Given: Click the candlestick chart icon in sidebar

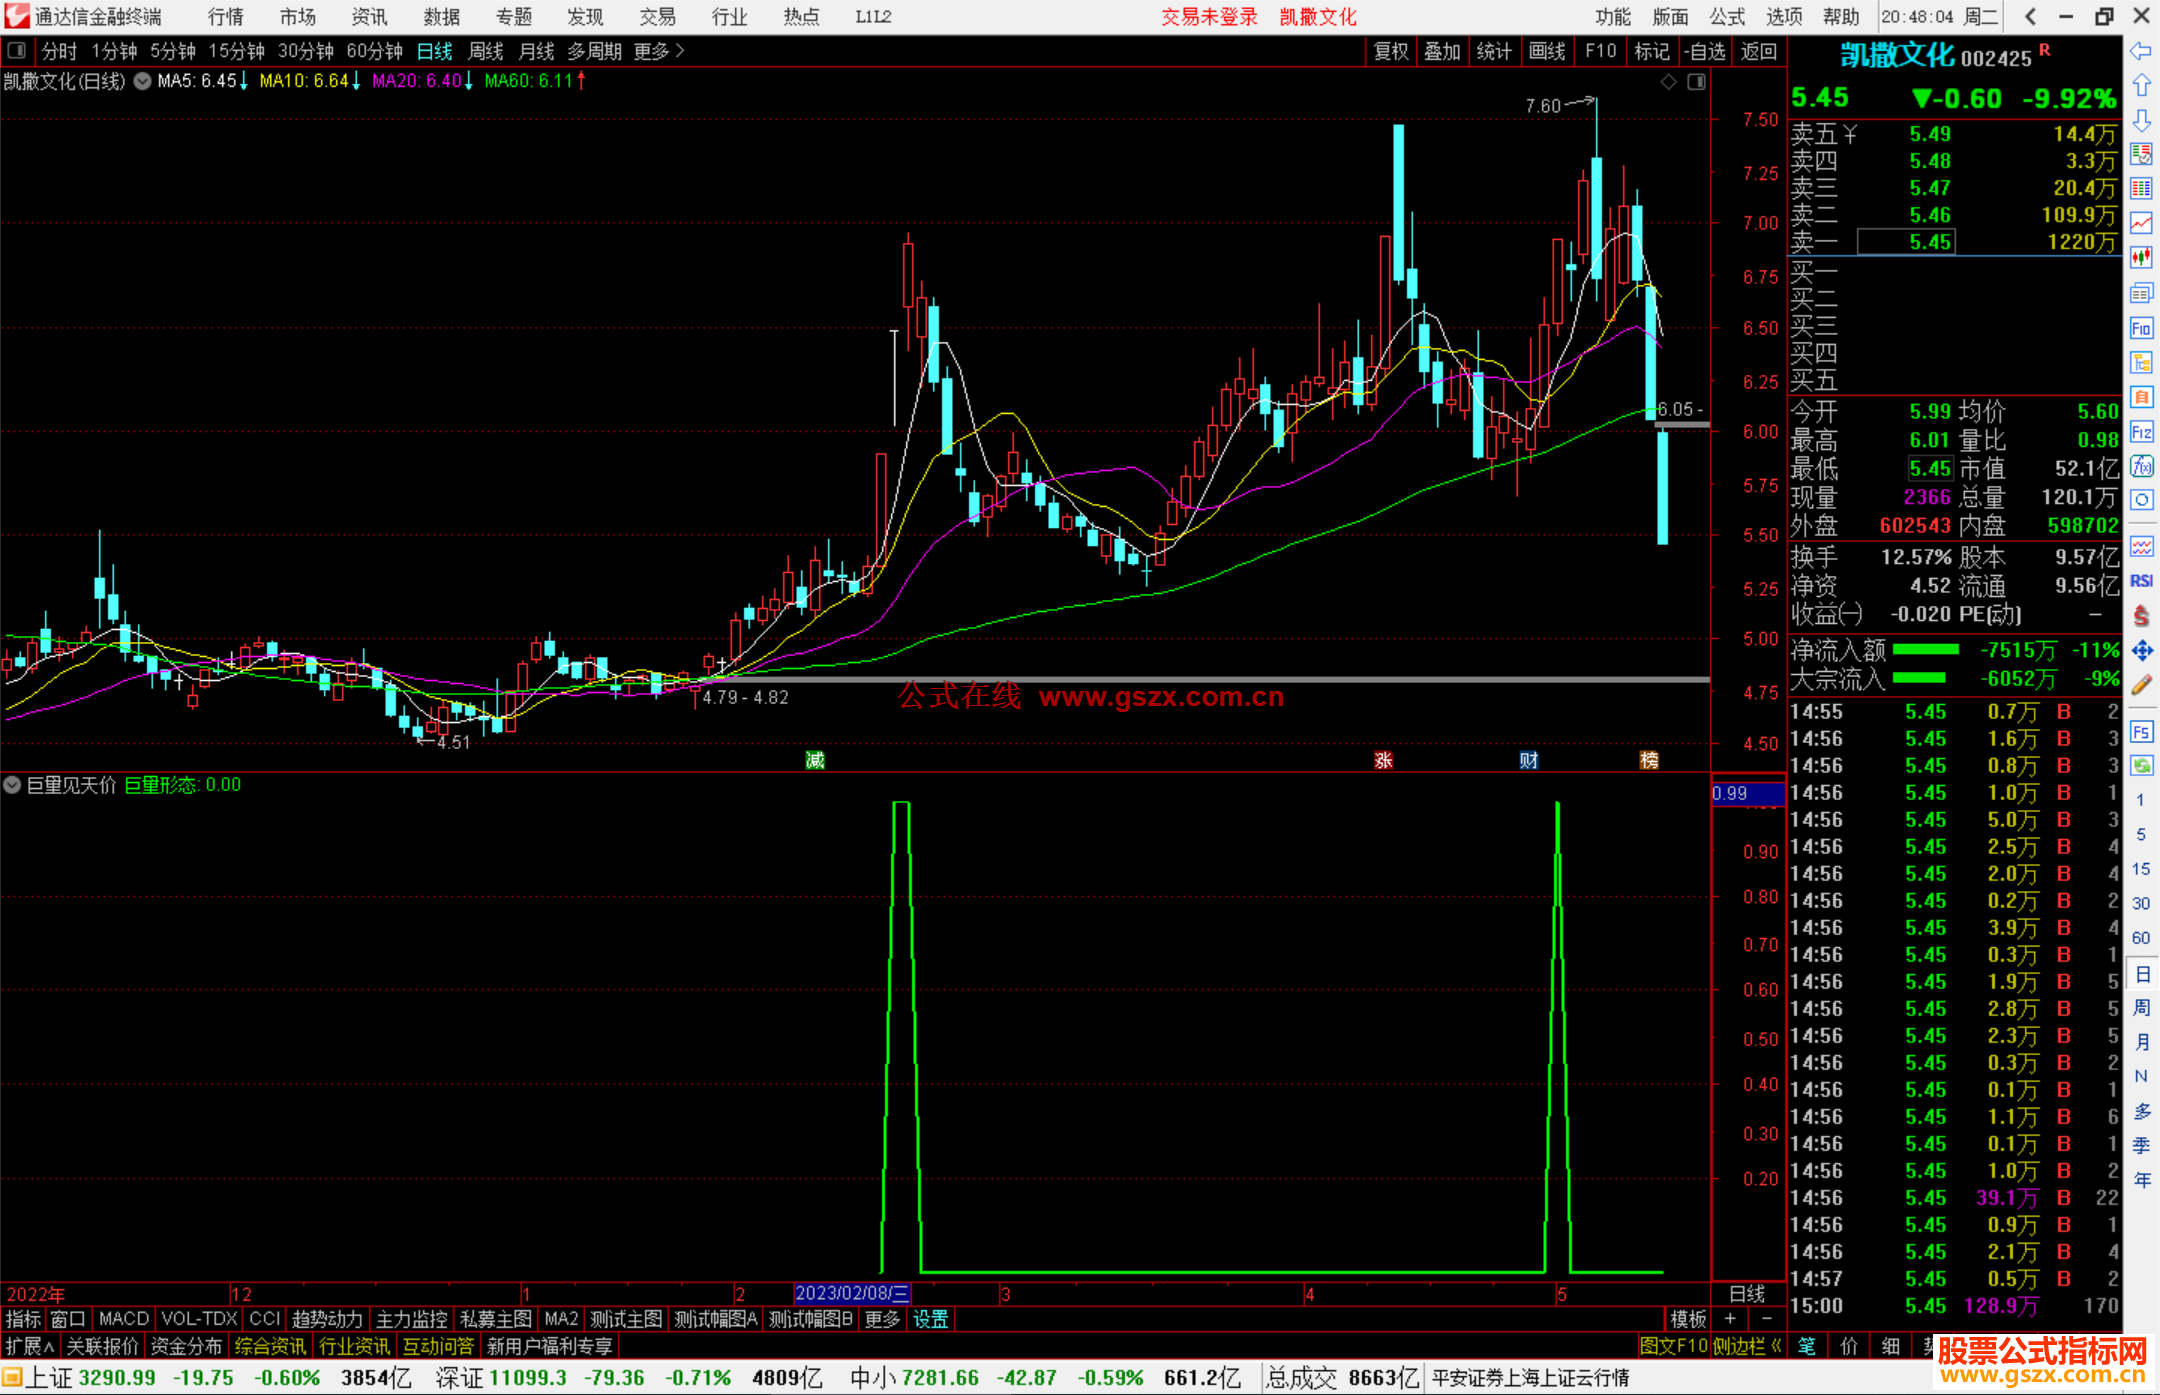Looking at the screenshot, I should pos(2141,258).
